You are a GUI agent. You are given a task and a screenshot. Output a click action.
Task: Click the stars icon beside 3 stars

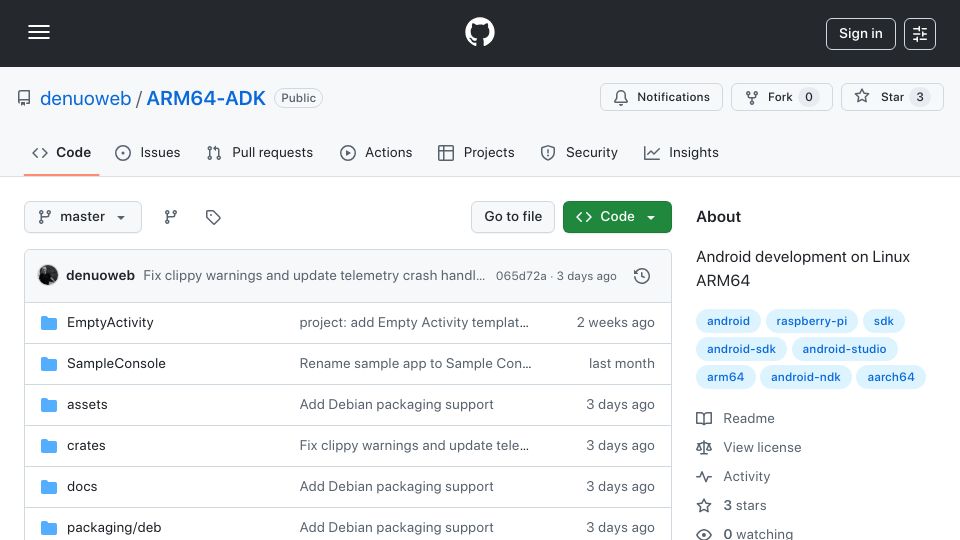point(704,506)
